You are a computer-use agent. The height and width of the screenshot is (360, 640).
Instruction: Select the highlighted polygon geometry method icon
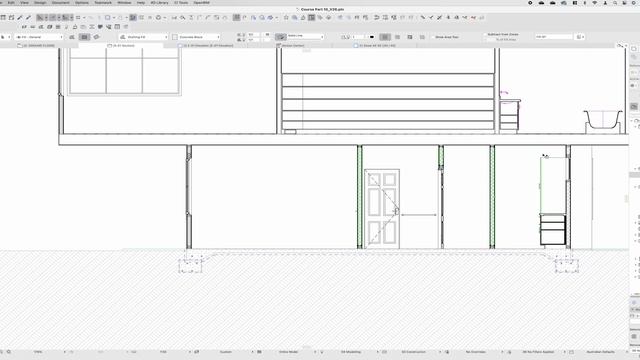click(385, 37)
